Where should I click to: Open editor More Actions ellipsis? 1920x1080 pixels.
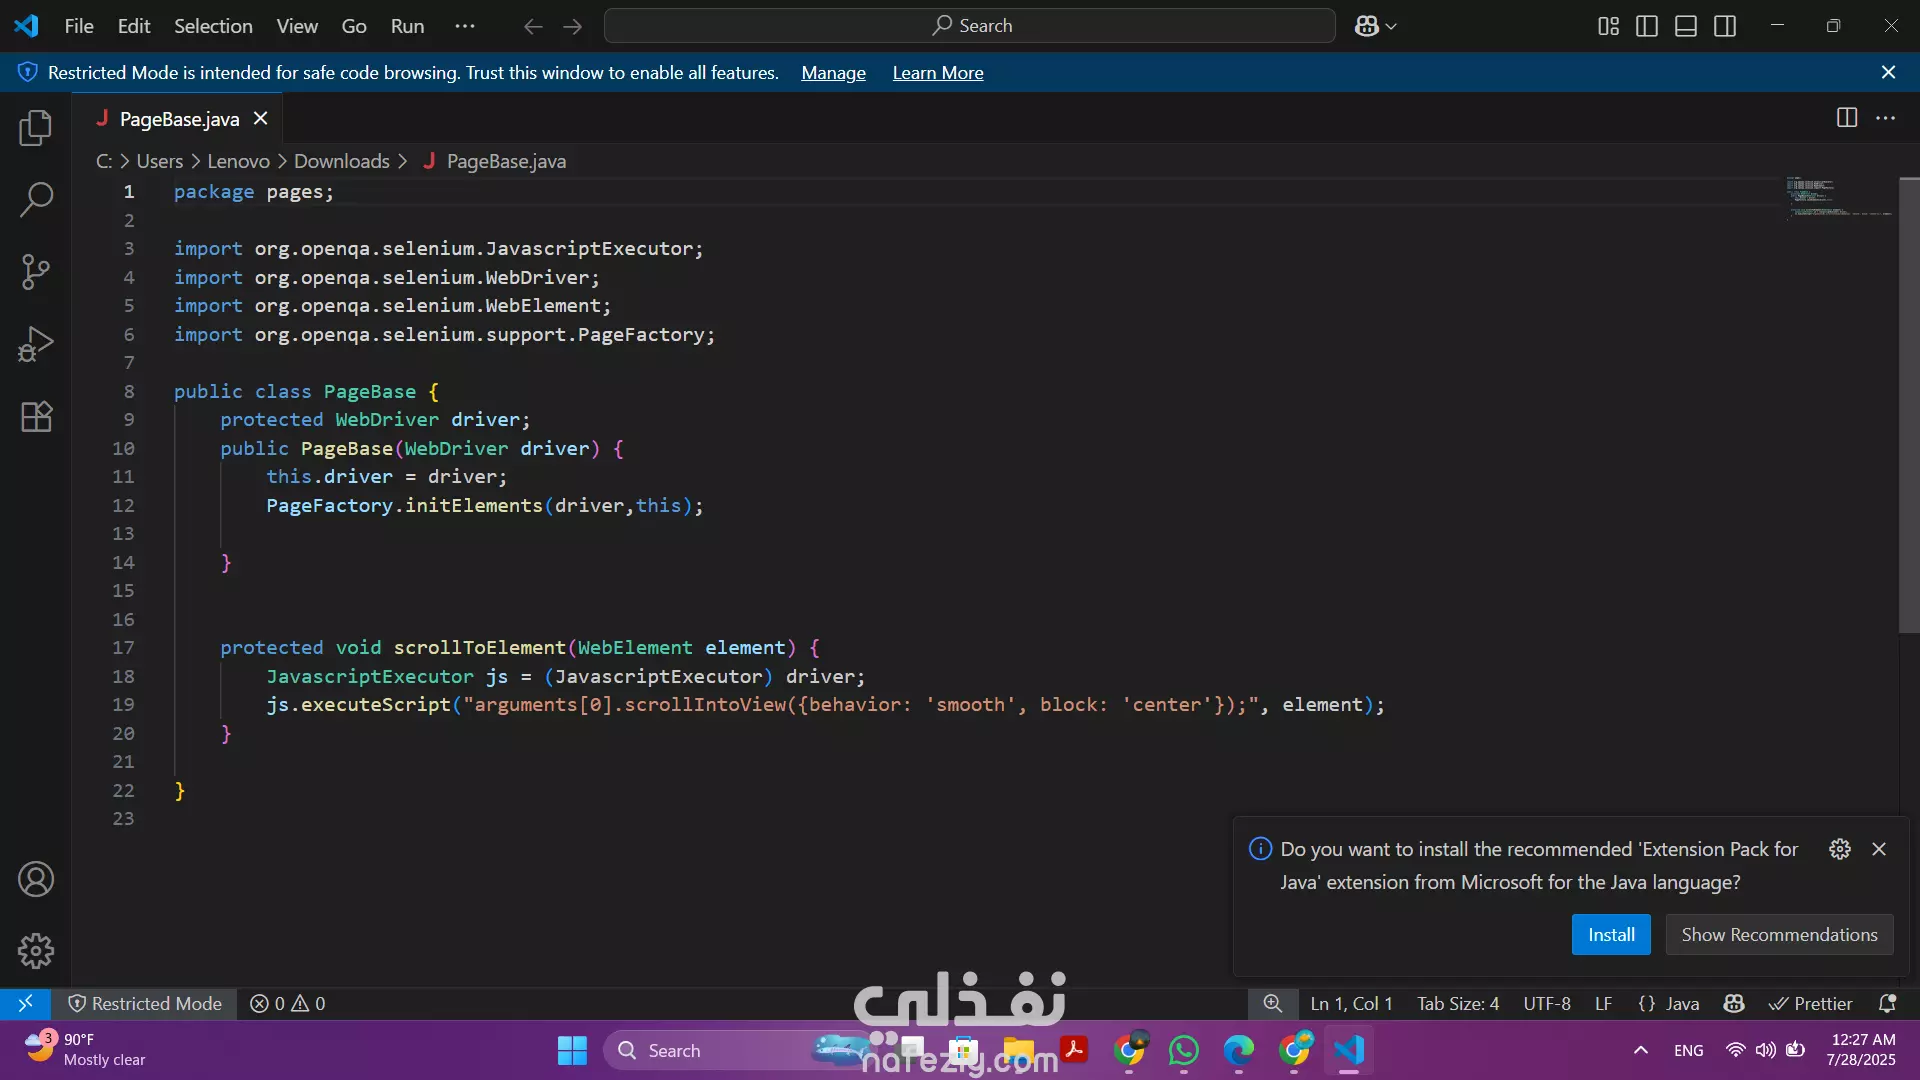(1886, 118)
